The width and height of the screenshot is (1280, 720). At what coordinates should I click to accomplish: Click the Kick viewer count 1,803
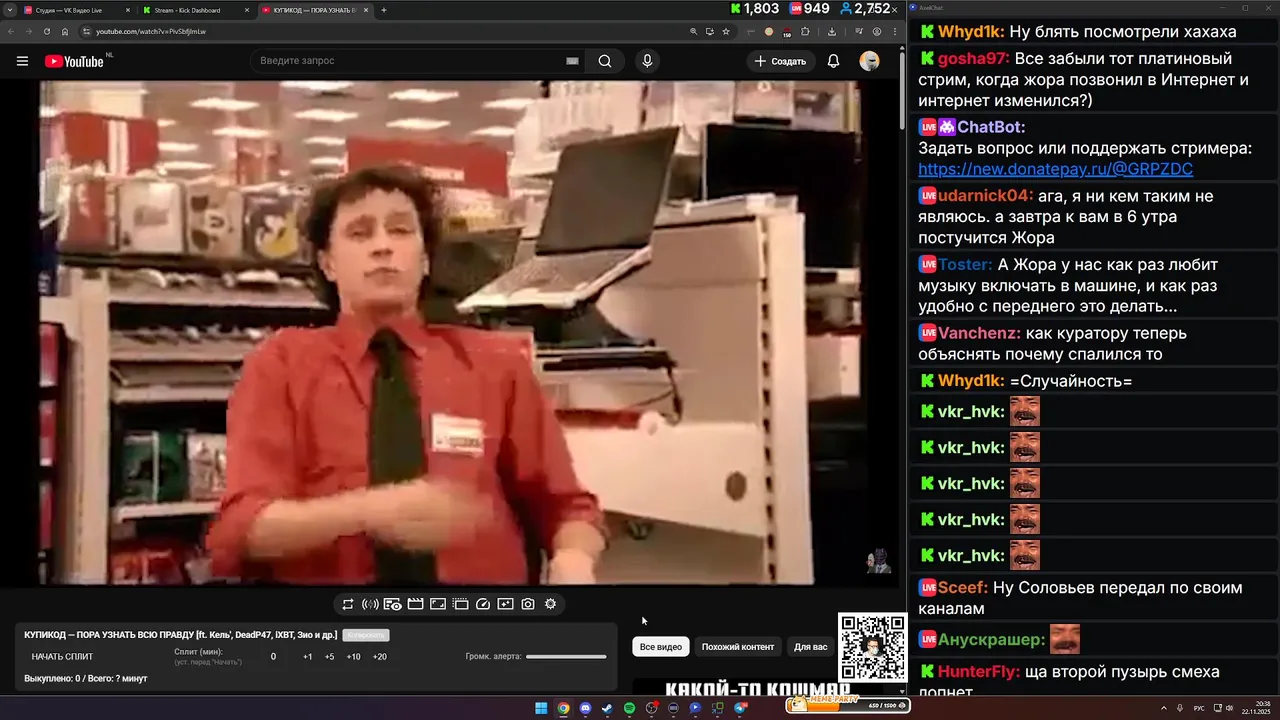pos(755,9)
